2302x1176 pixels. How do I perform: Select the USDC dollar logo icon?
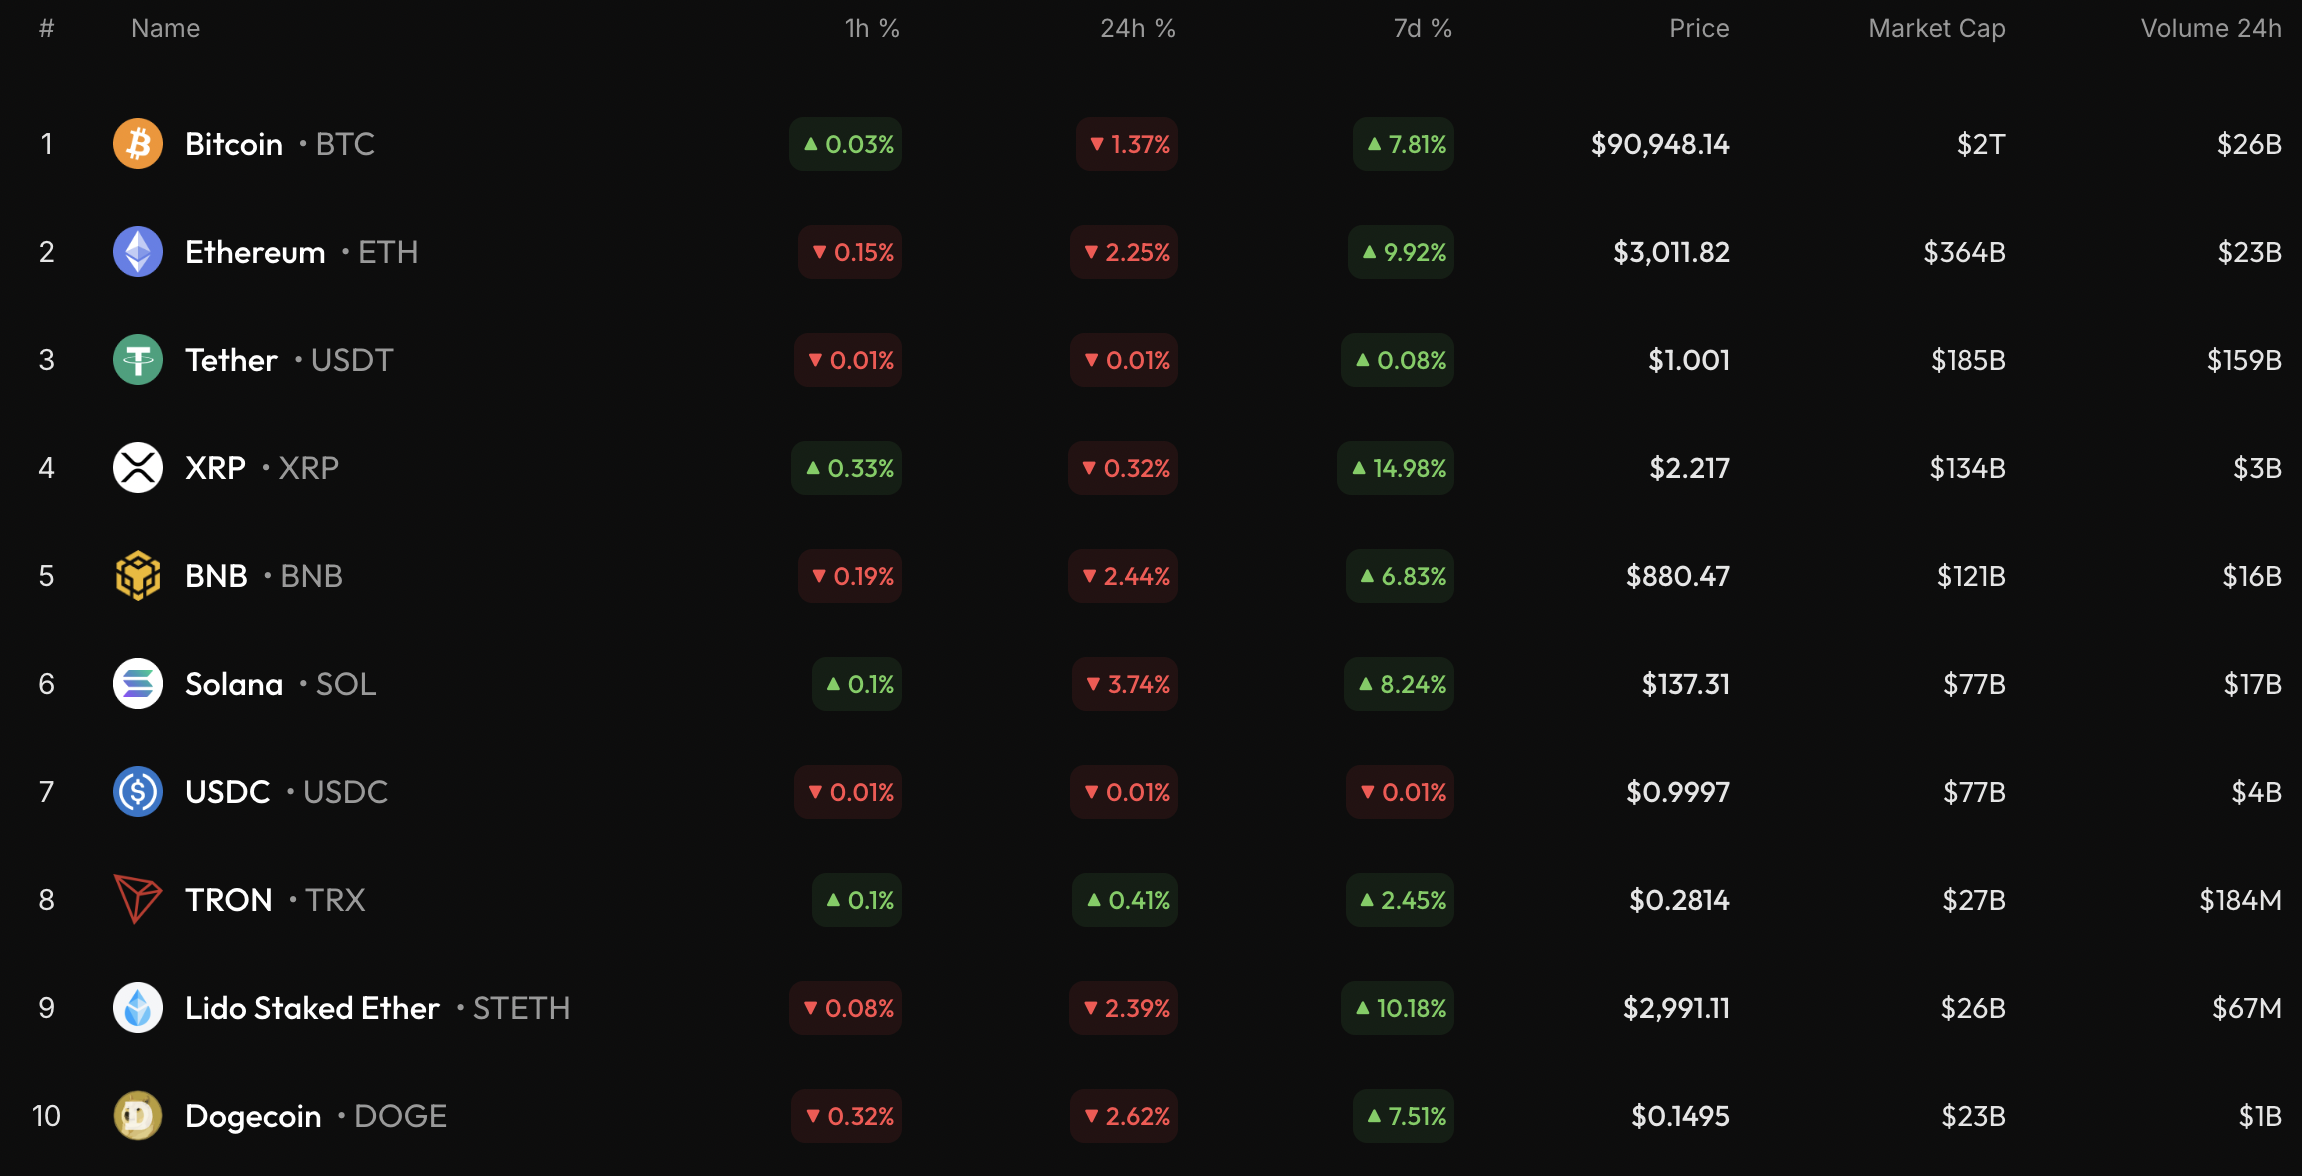(x=138, y=792)
